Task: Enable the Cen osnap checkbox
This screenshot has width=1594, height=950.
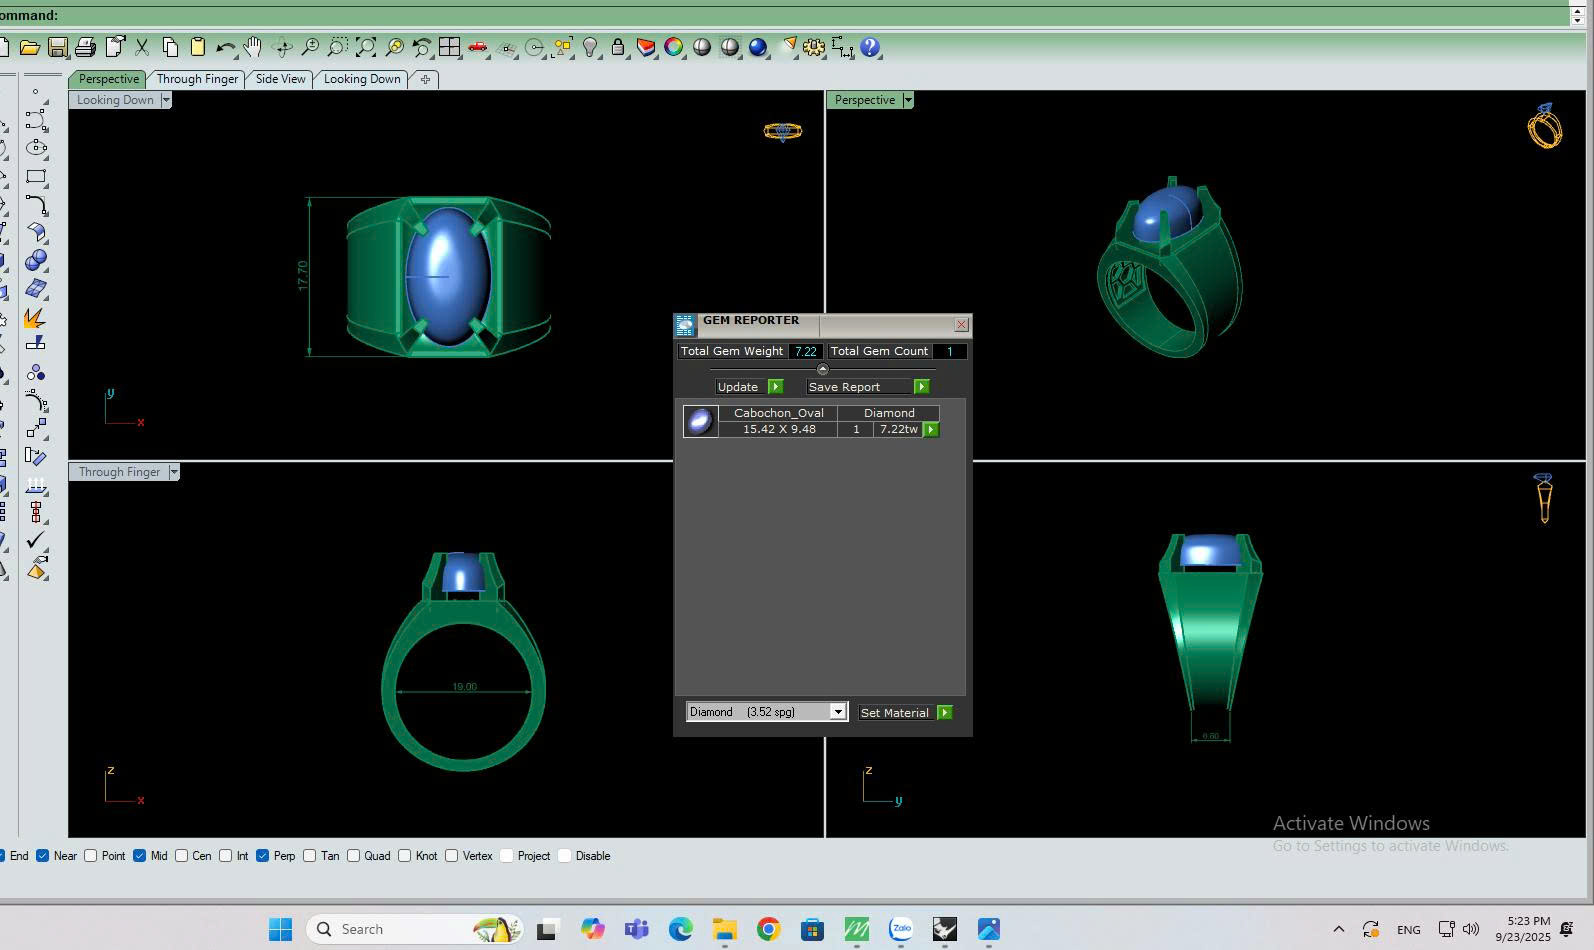Action: pos(182,856)
